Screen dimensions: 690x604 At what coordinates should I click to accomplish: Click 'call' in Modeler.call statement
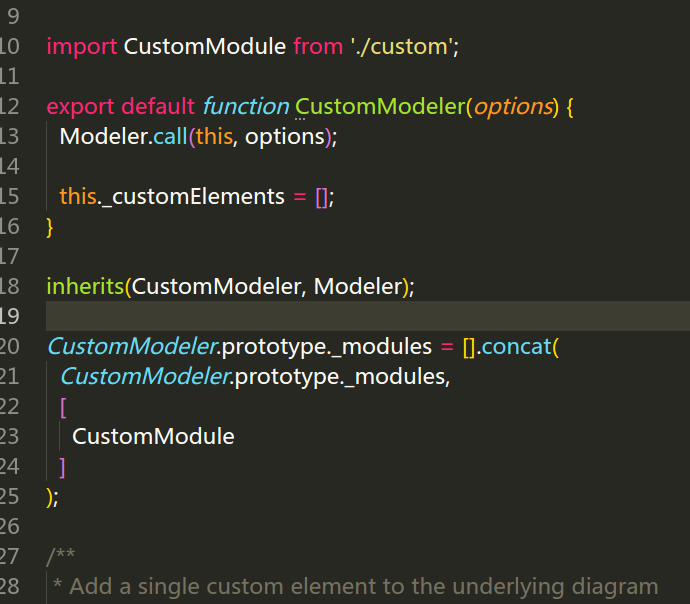[170, 136]
